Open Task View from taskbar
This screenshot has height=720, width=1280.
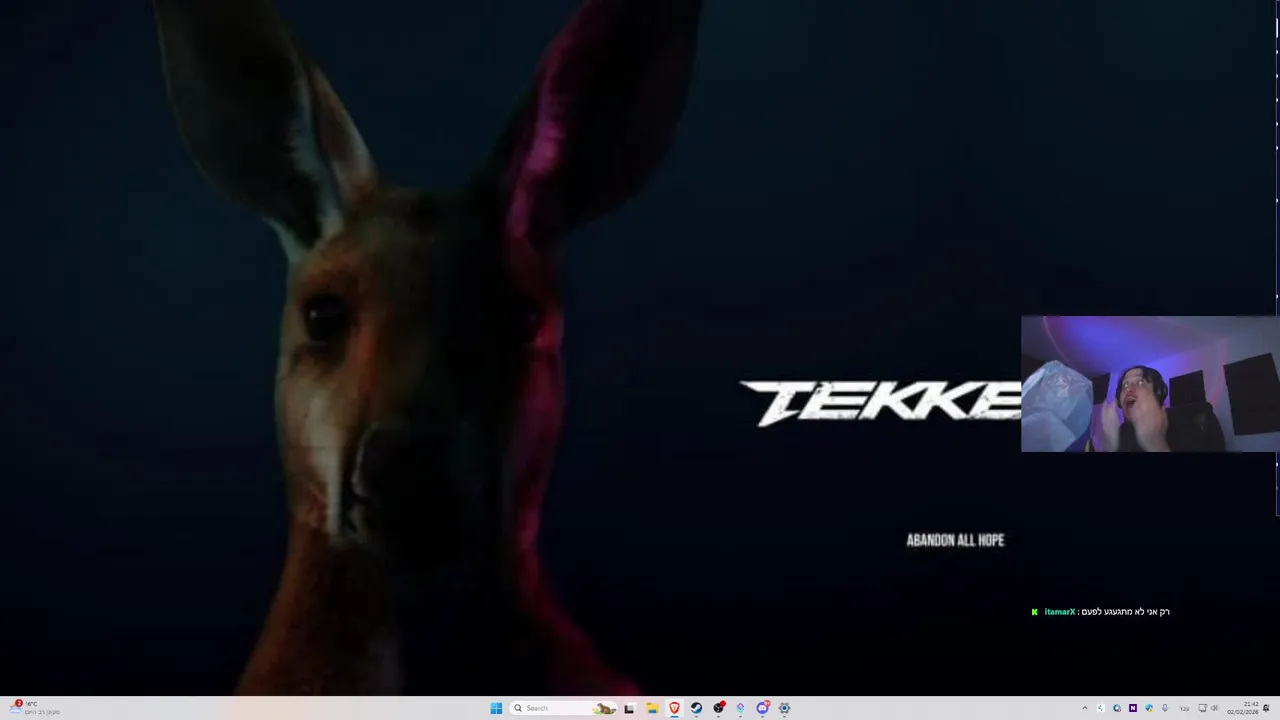(x=629, y=708)
